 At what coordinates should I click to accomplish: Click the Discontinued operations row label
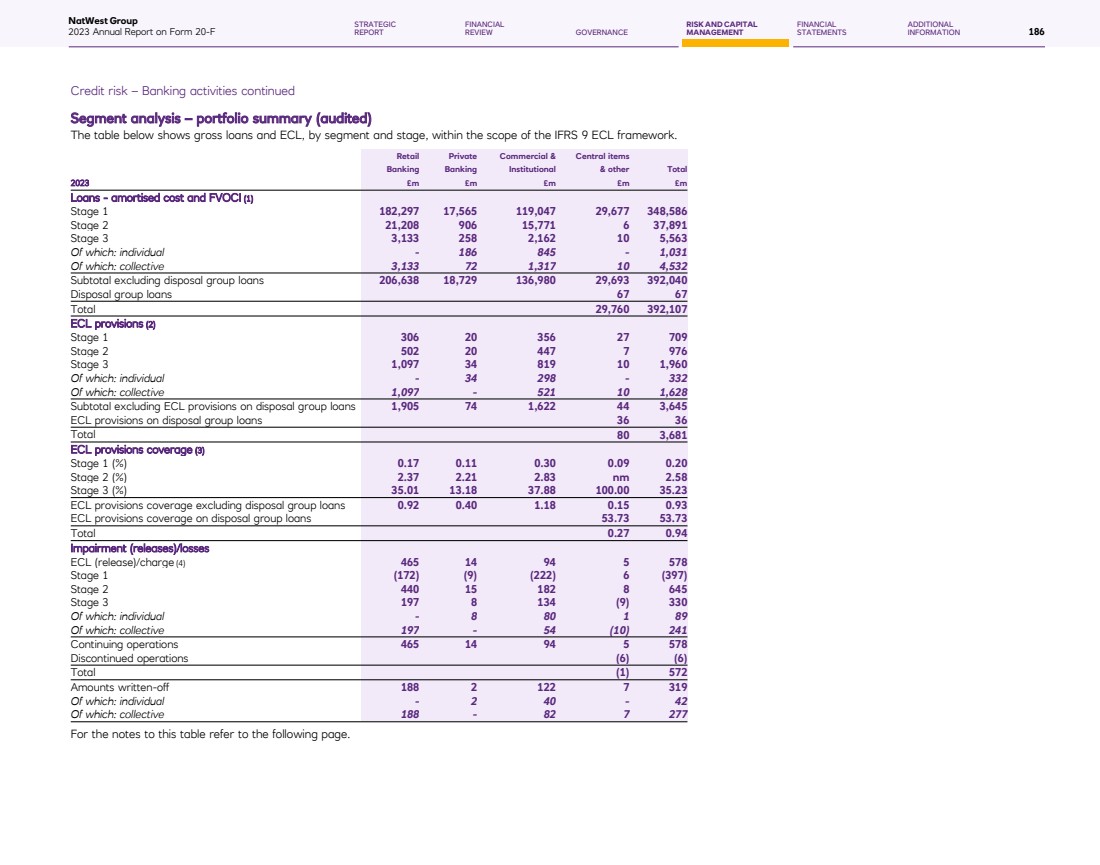click(x=129, y=658)
